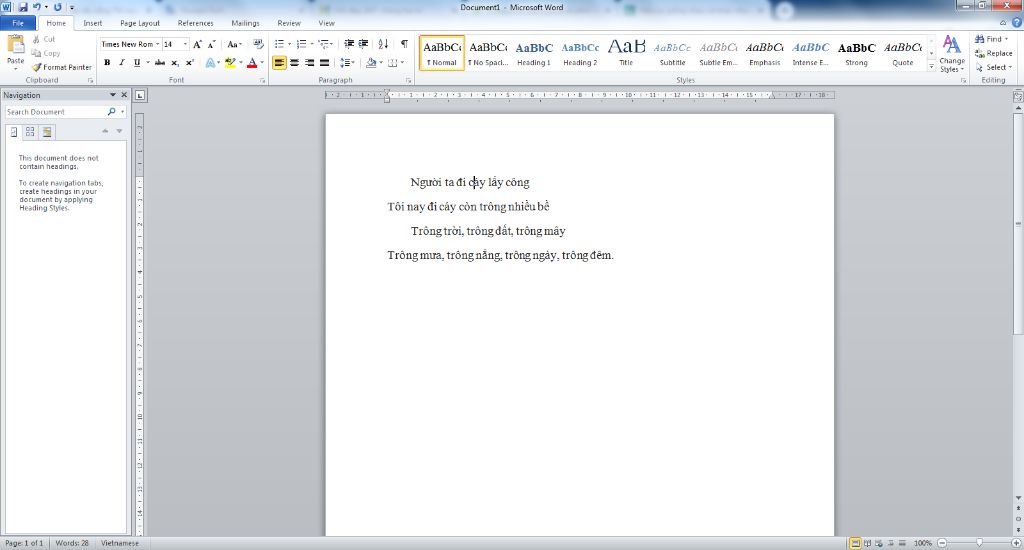Click the Undo arrow icon
This screenshot has width=1024, height=550.
pos(37,7)
